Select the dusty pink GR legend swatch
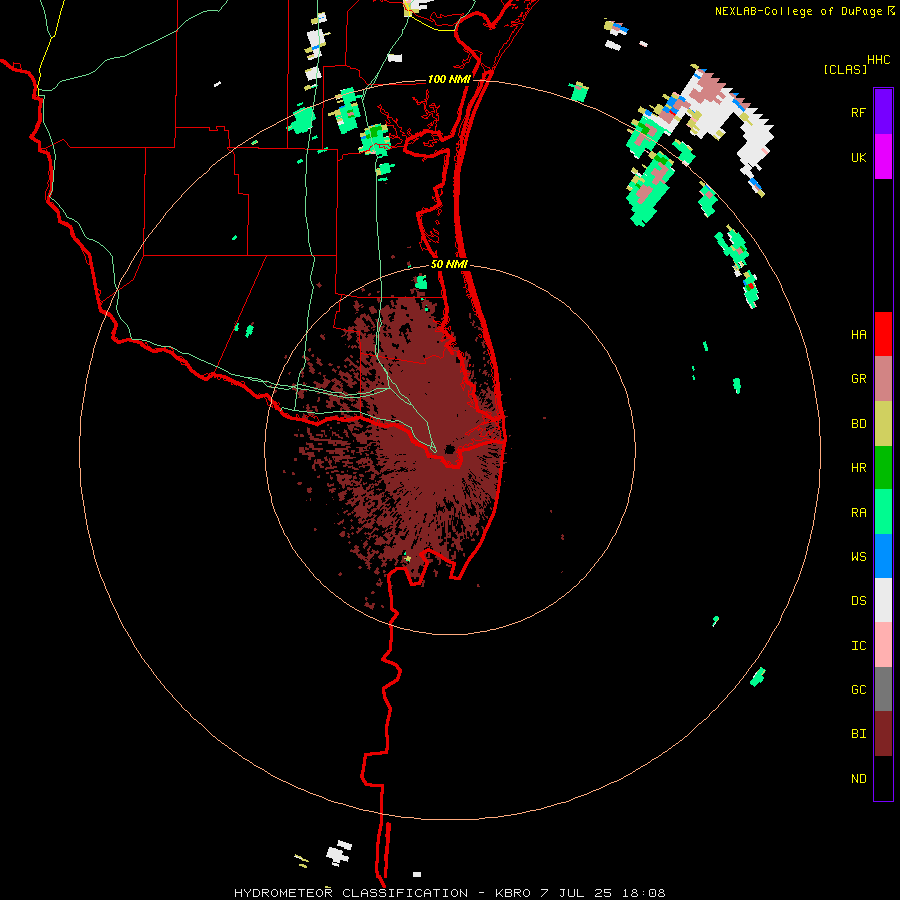Viewport: 900px width, 900px height. click(x=883, y=378)
